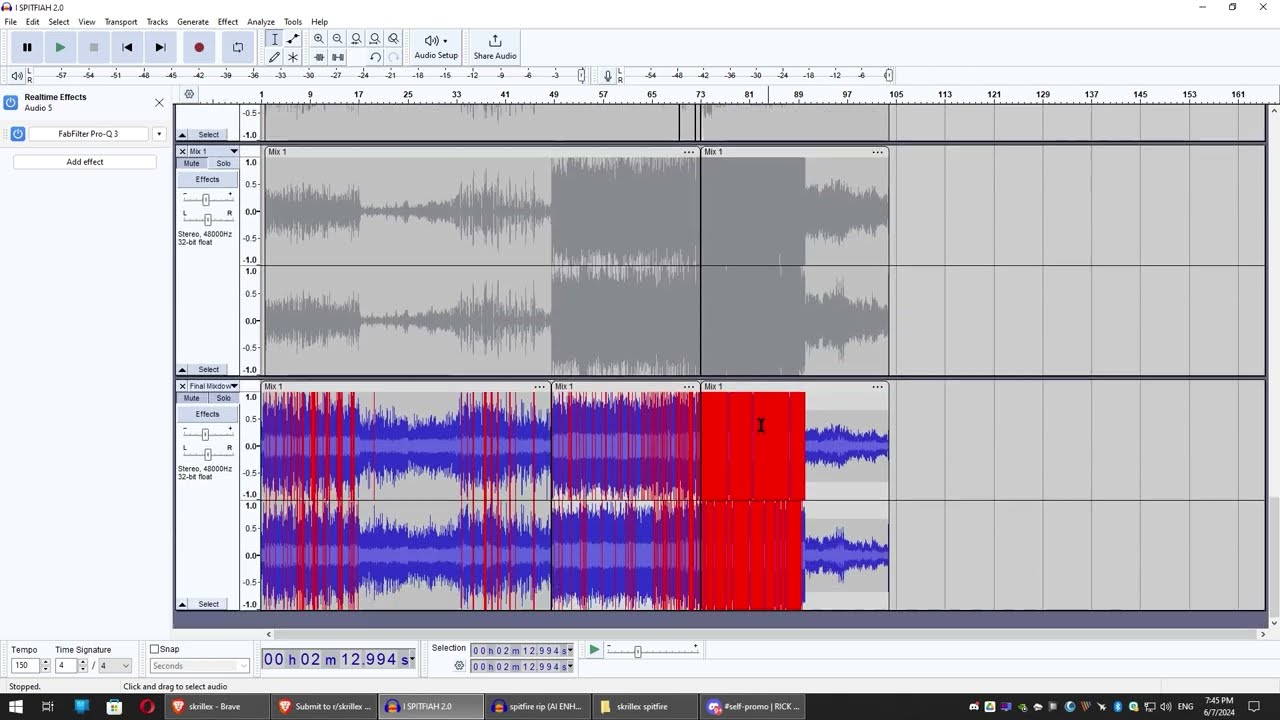Choose the Selection (I-beam) tool
This screenshot has width=1280, height=720.
tap(274, 39)
